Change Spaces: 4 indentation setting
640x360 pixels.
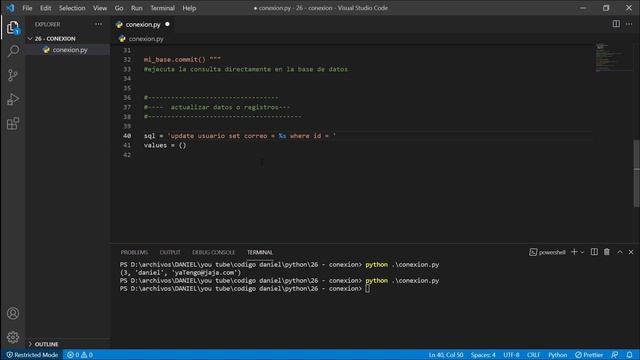click(483, 355)
